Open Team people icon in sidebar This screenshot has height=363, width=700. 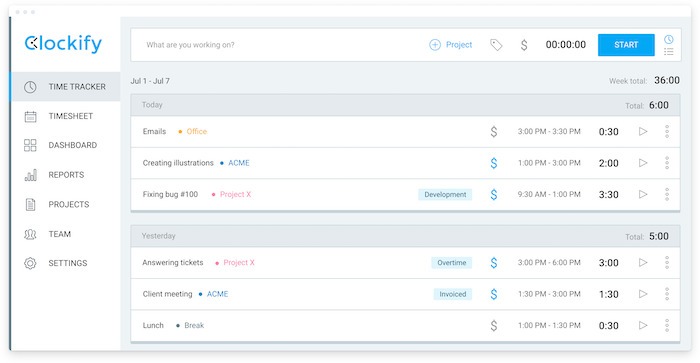tap(30, 234)
